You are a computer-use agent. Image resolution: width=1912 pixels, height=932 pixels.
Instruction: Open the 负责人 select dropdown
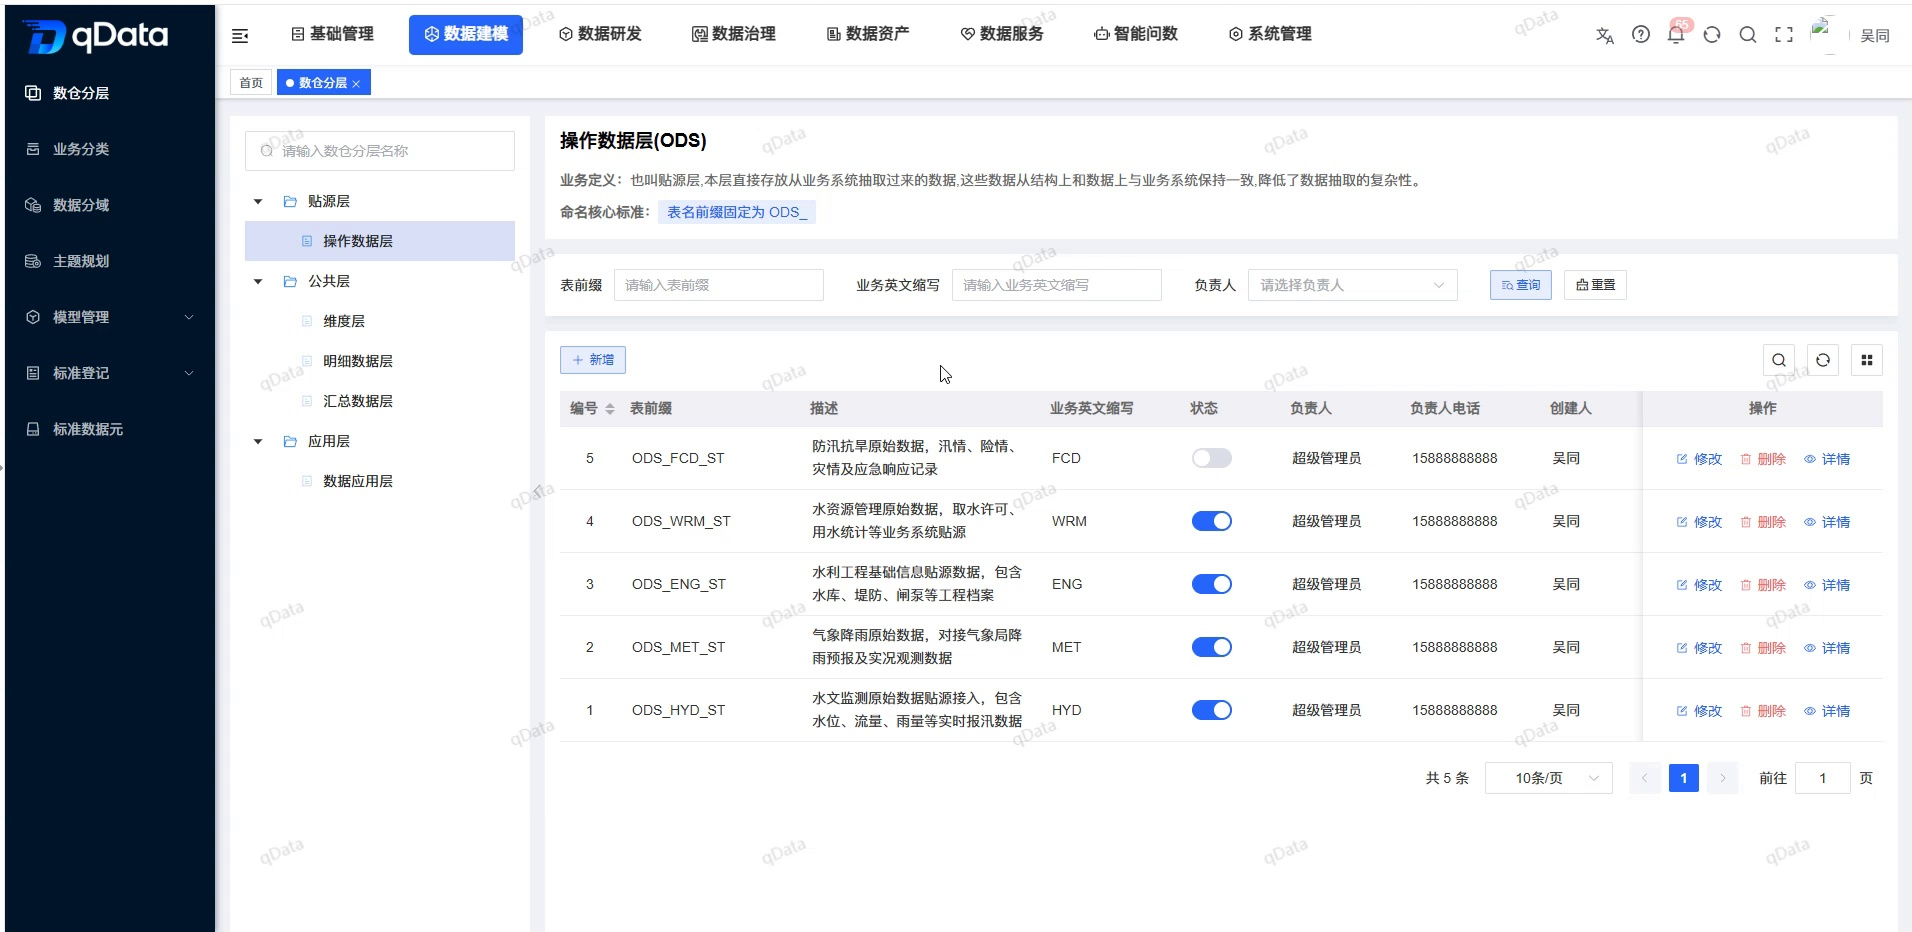tap(1352, 285)
